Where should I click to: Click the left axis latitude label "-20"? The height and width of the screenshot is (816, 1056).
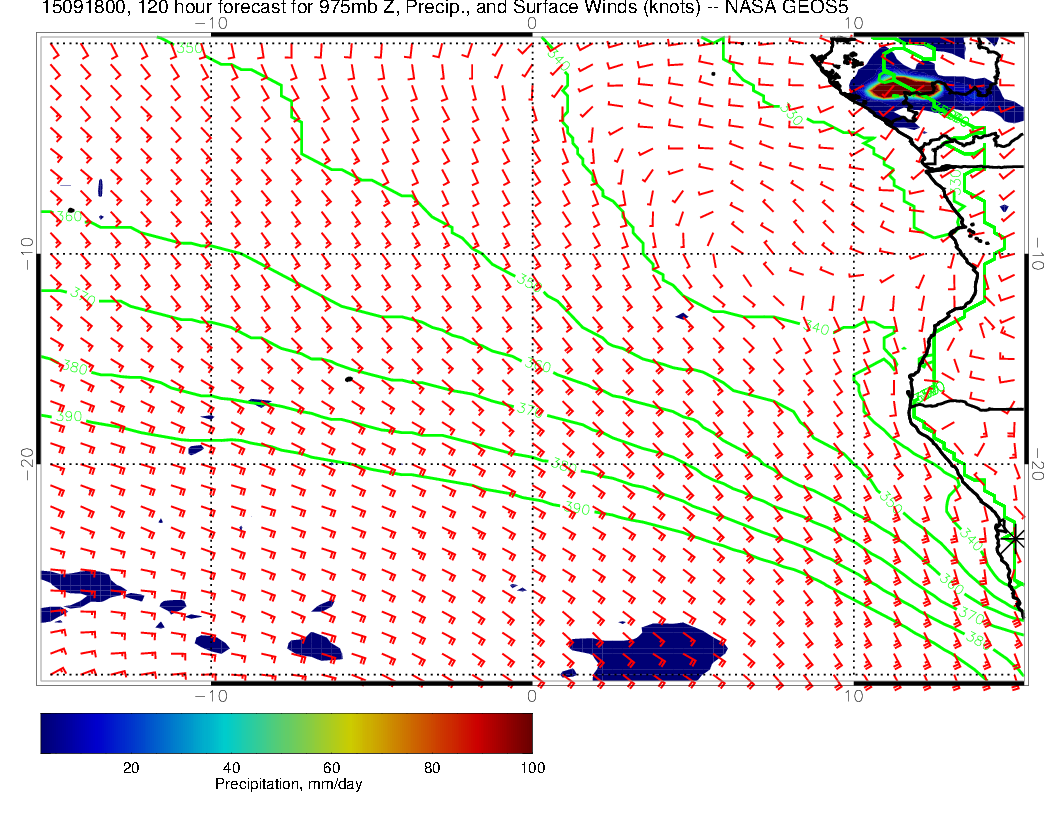(x=27, y=464)
